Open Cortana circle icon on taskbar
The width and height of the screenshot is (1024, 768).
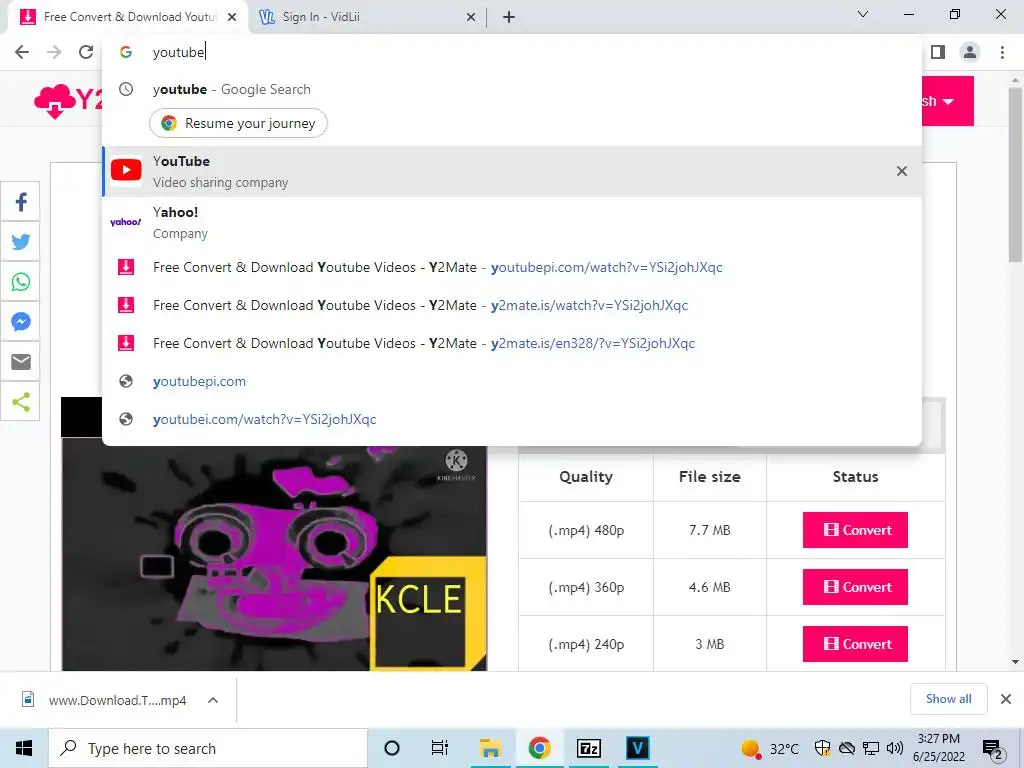(391, 748)
